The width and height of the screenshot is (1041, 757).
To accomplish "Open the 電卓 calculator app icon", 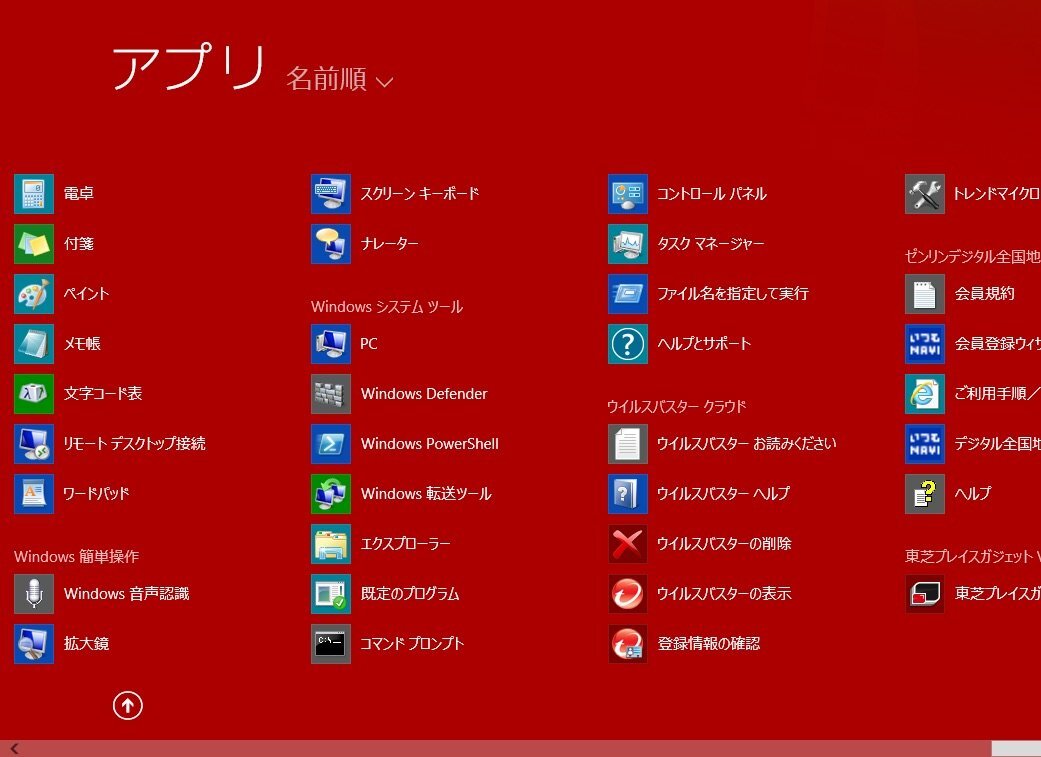I will point(34,194).
